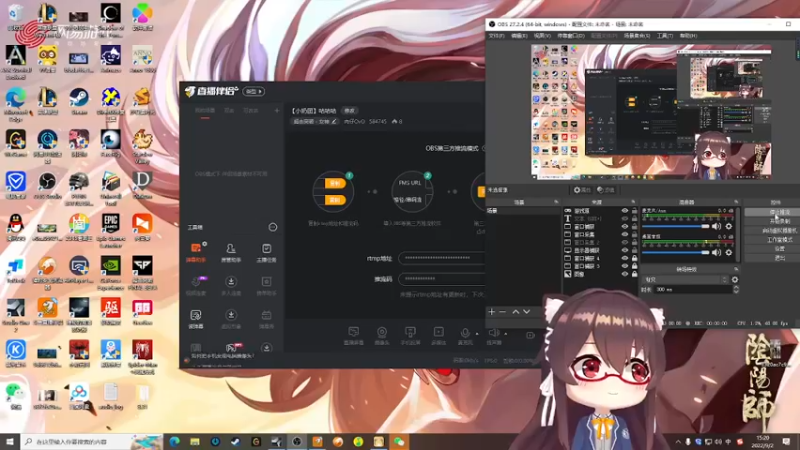Screen dimensions: 800x450
Task: Open the Epic Games Launcher desktop shortcut
Action: [x=111, y=231]
